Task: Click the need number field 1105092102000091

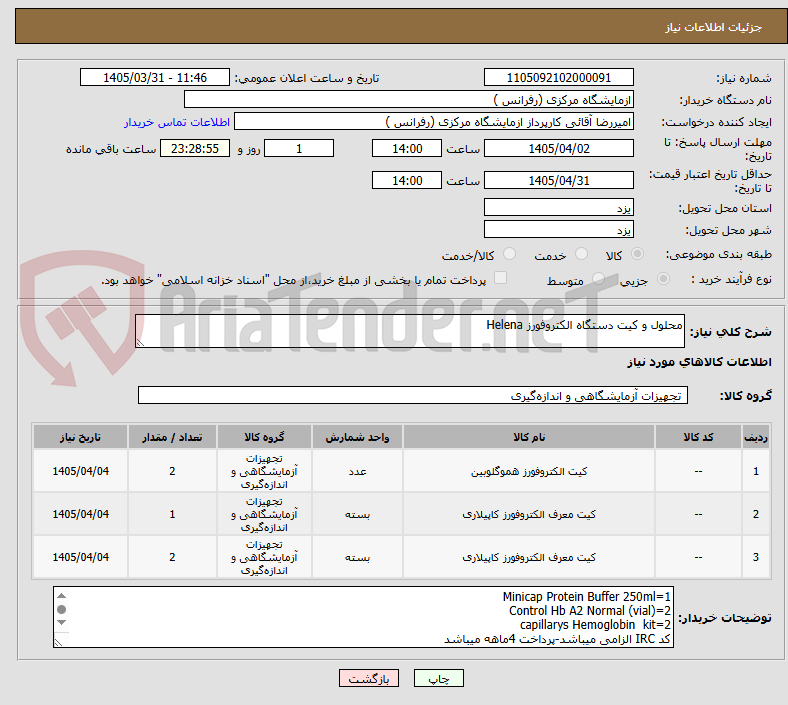Action: (558, 78)
